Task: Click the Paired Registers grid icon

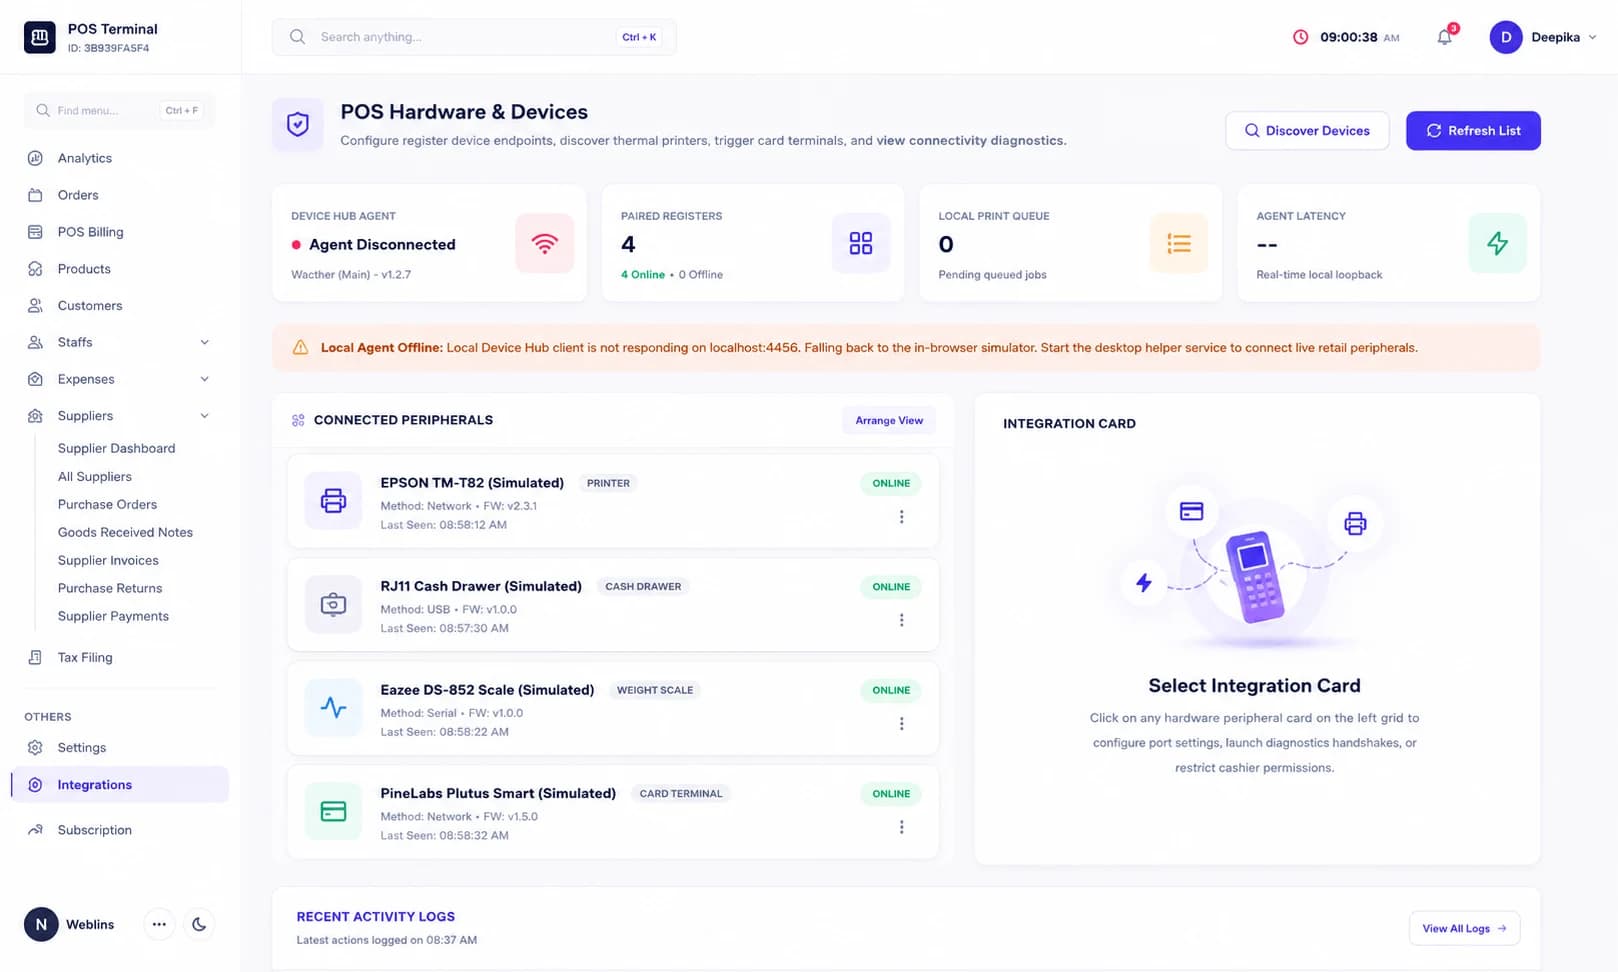Action: [861, 243]
